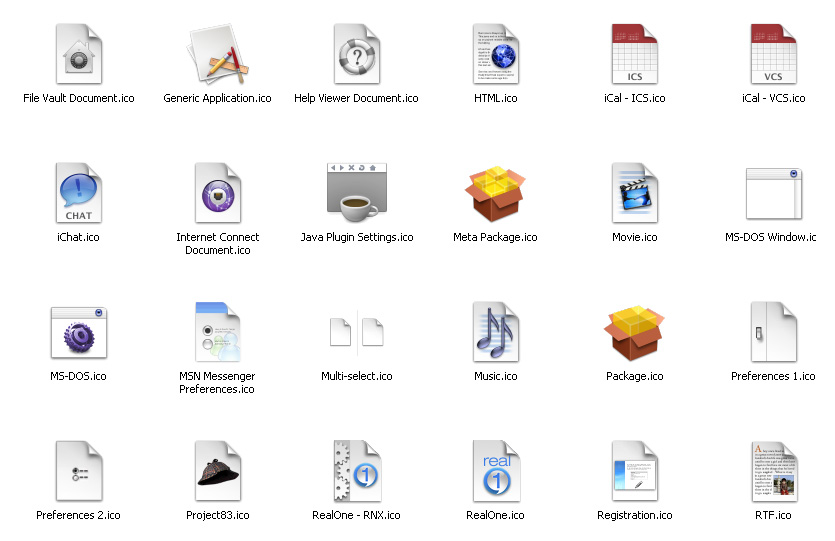Click the "MS-DOS Window.ico" file name text
The image size is (835, 541).
pos(771,237)
